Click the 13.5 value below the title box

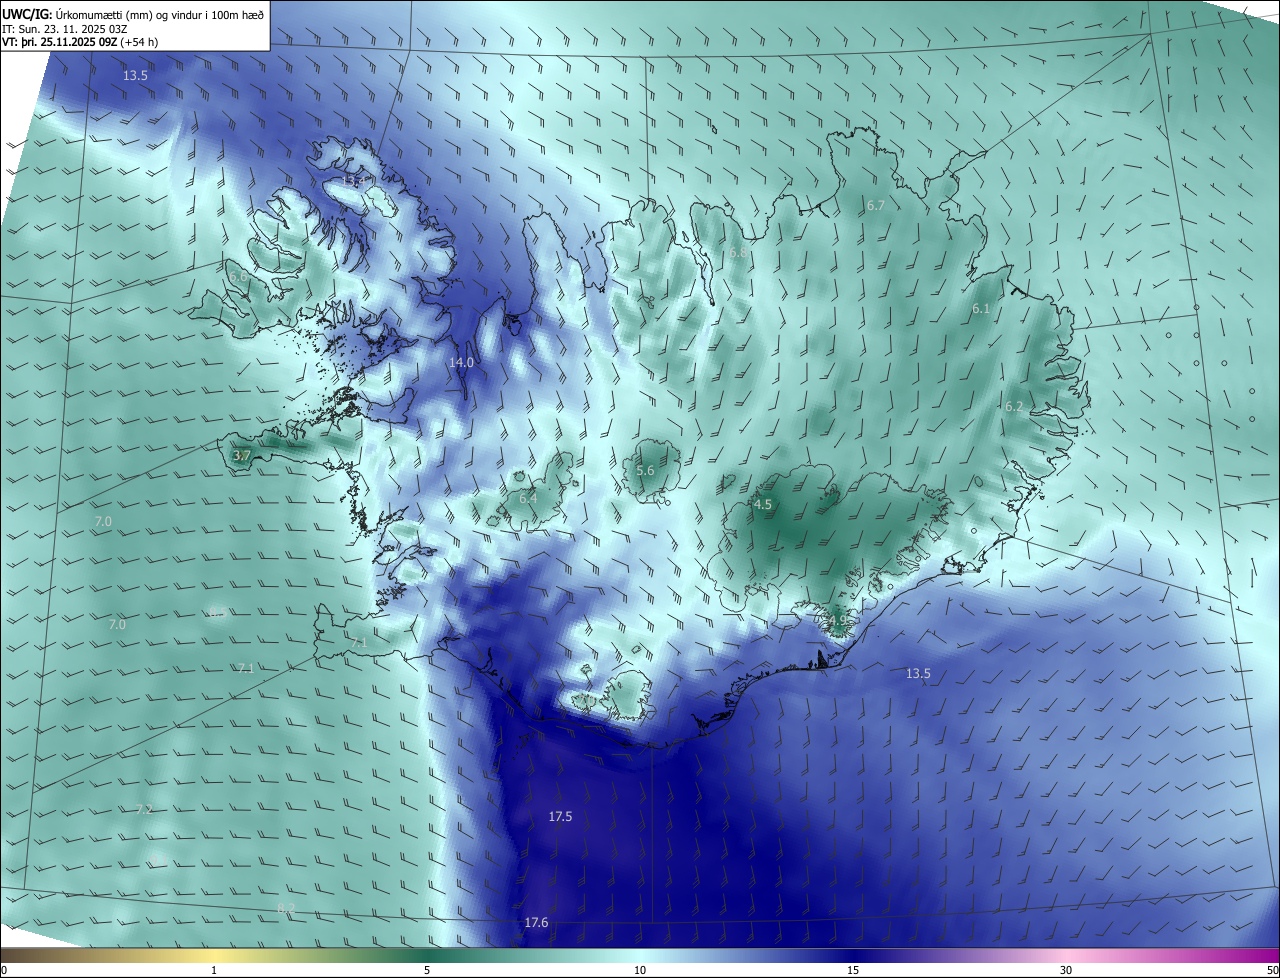tap(135, 76)
